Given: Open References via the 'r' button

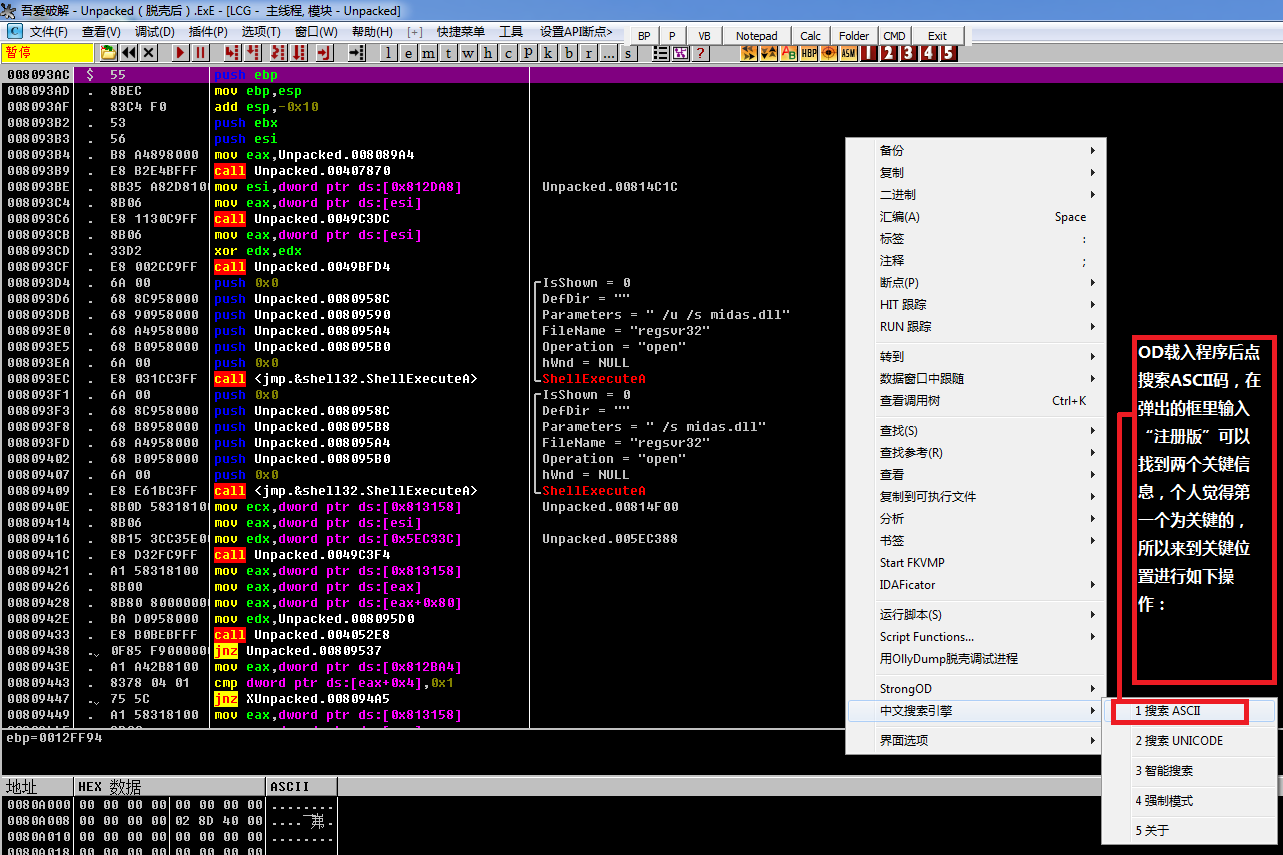Looking at the screenshot, I should click(x=589, y=53).
